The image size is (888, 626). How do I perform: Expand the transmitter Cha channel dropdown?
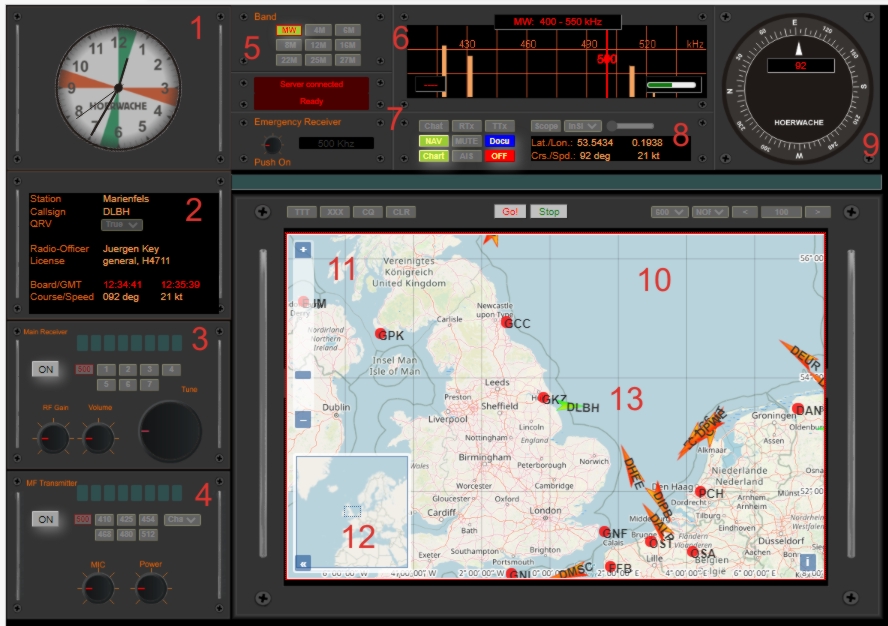[183, 519]
